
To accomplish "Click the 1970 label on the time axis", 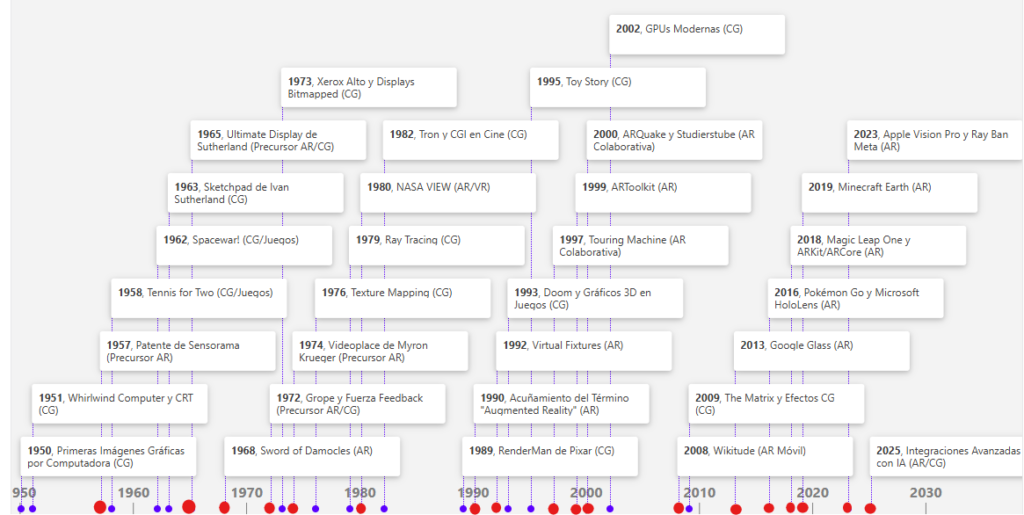I will point(246,493).
